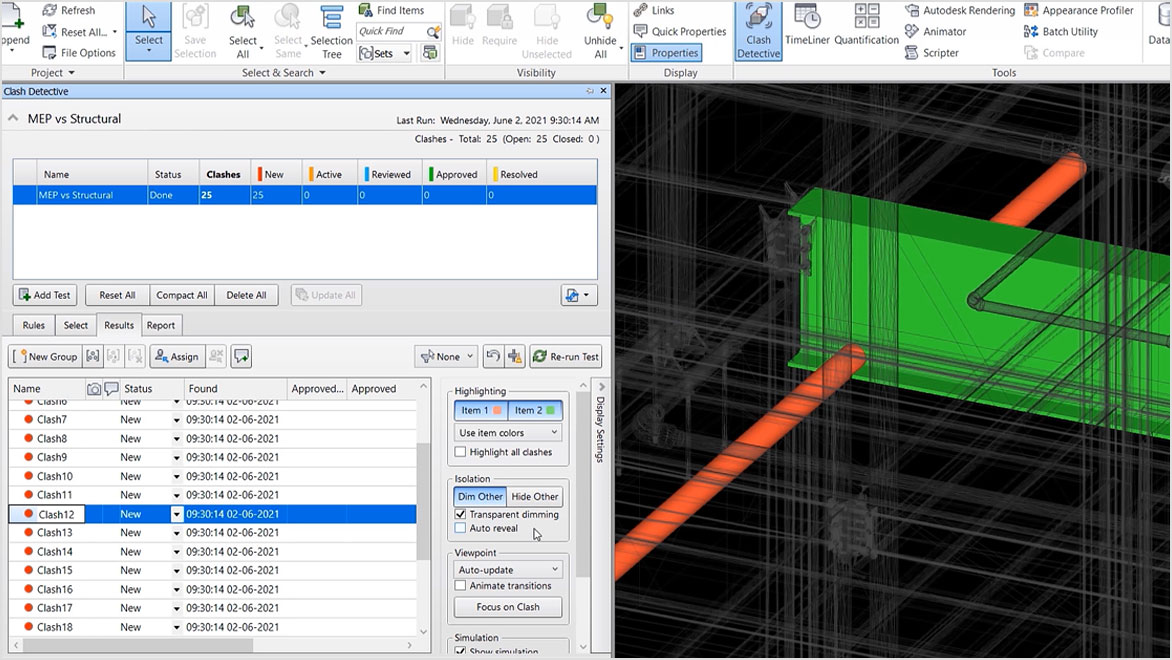The height and width of the screenshot is (660, 1172).
Task: Open the Sets dropdown
Action: (405, 53)
